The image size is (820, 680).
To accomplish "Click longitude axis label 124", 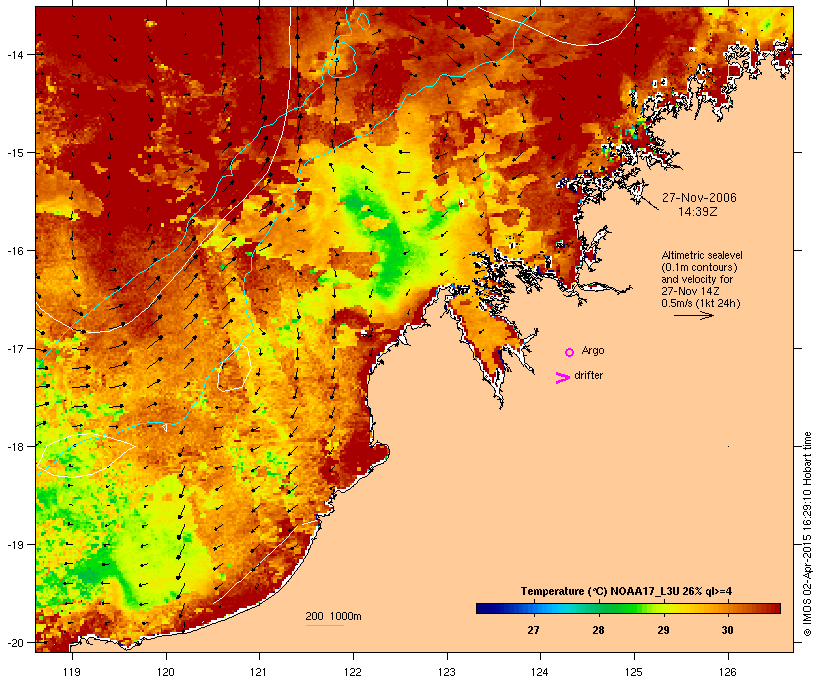I will coord(540,672).
